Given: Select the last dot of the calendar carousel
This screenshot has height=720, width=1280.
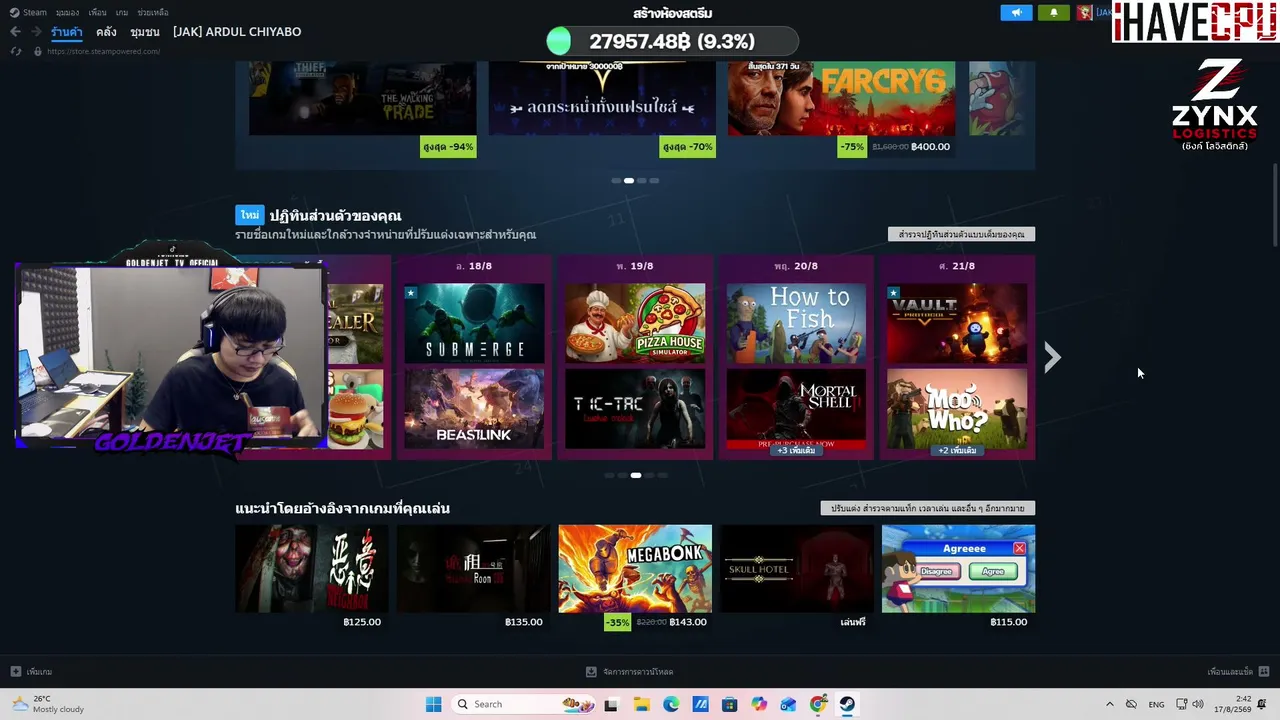Looking at the screenshot, I should tap(662, 475).
